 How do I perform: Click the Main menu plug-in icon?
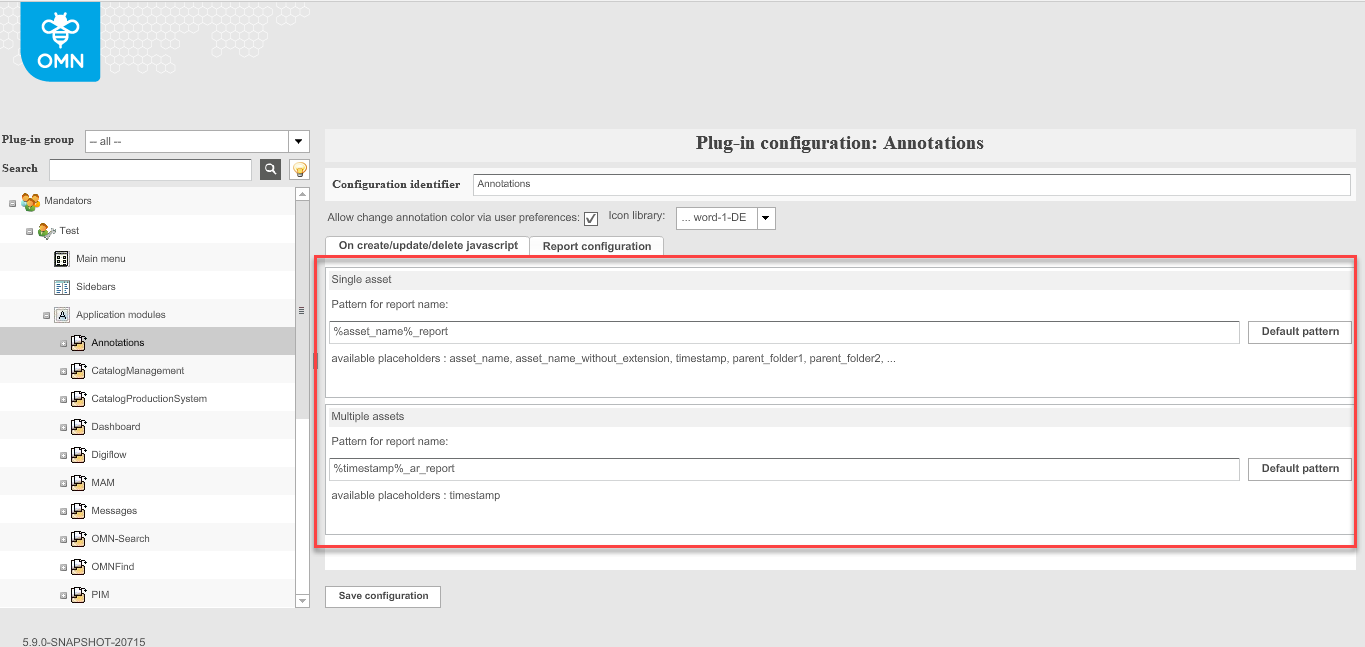(x=62, y=258)
